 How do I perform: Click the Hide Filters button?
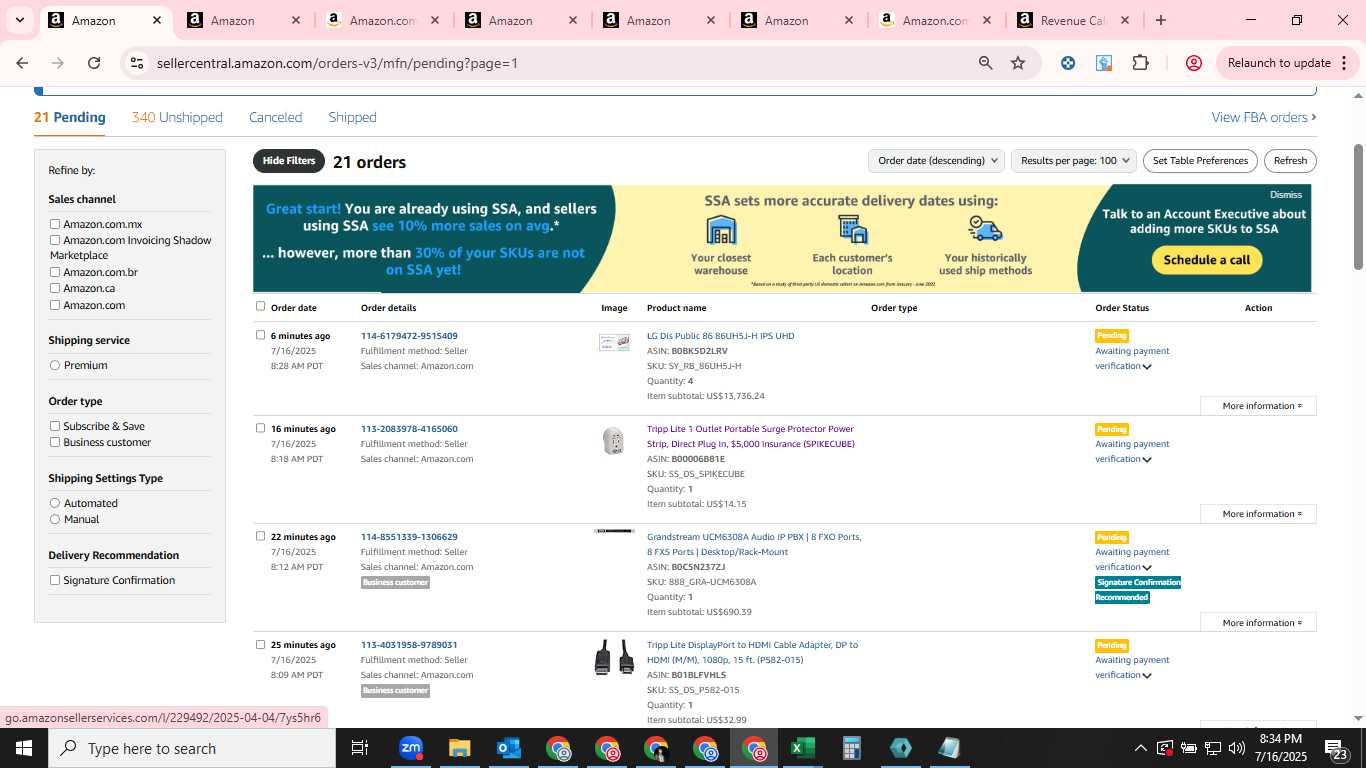click(289, 161)
